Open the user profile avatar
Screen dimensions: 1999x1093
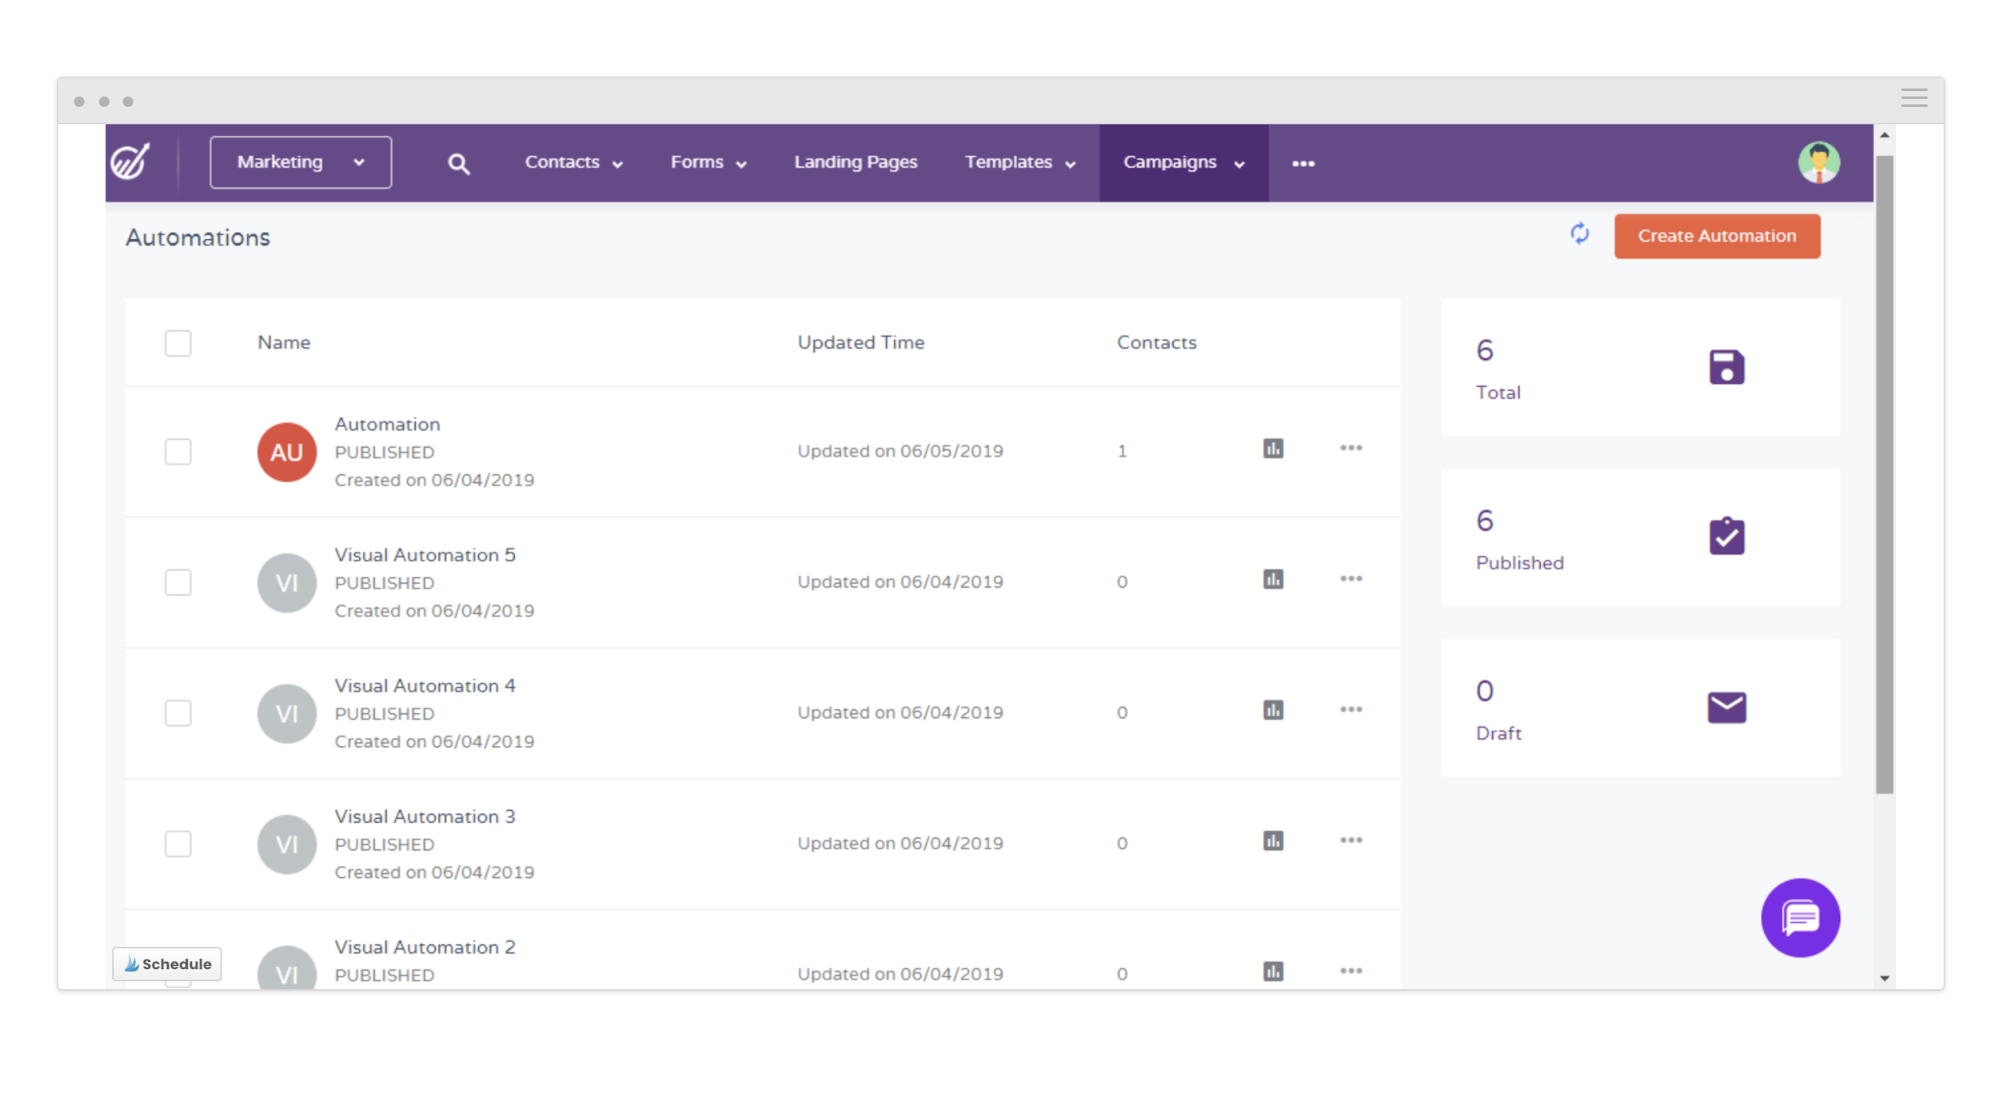1819,162
